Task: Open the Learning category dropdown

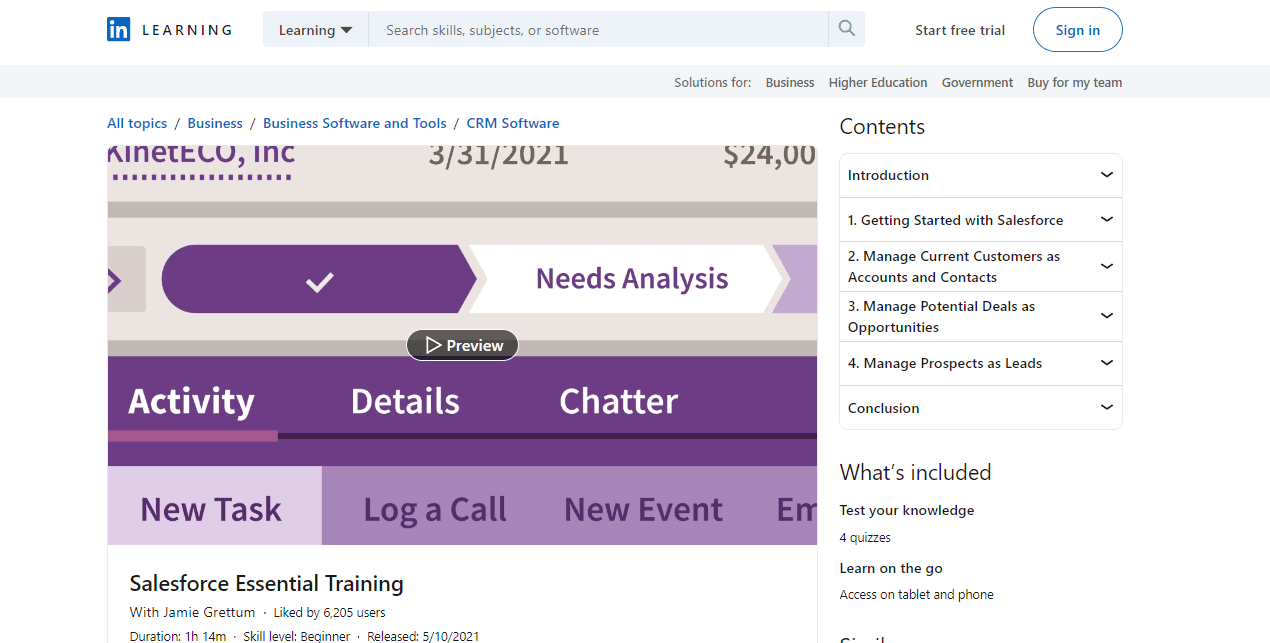Action: point(315,29)
